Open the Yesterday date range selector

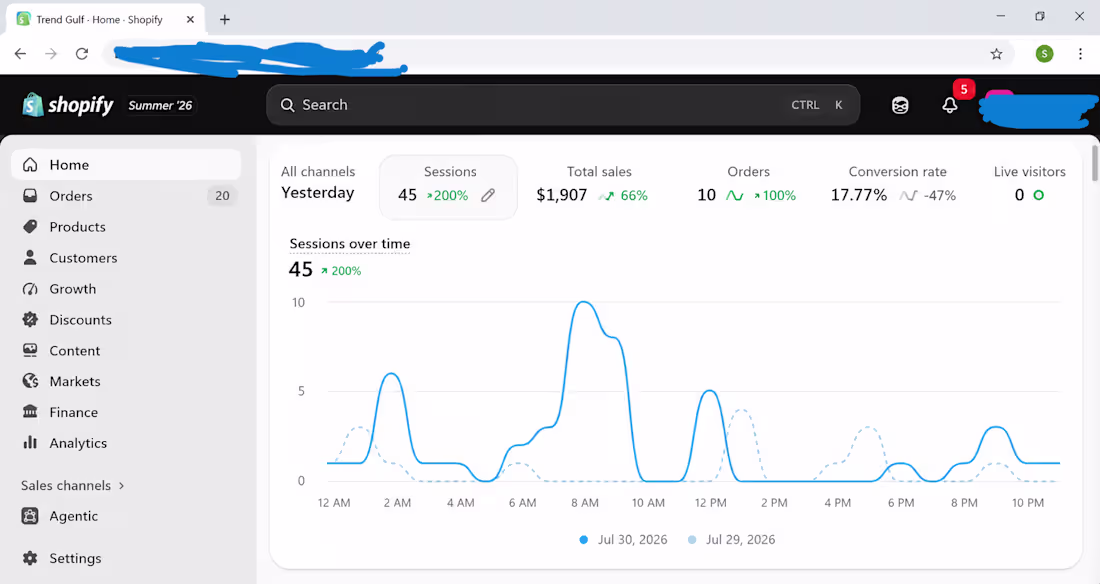click(318, 193)
